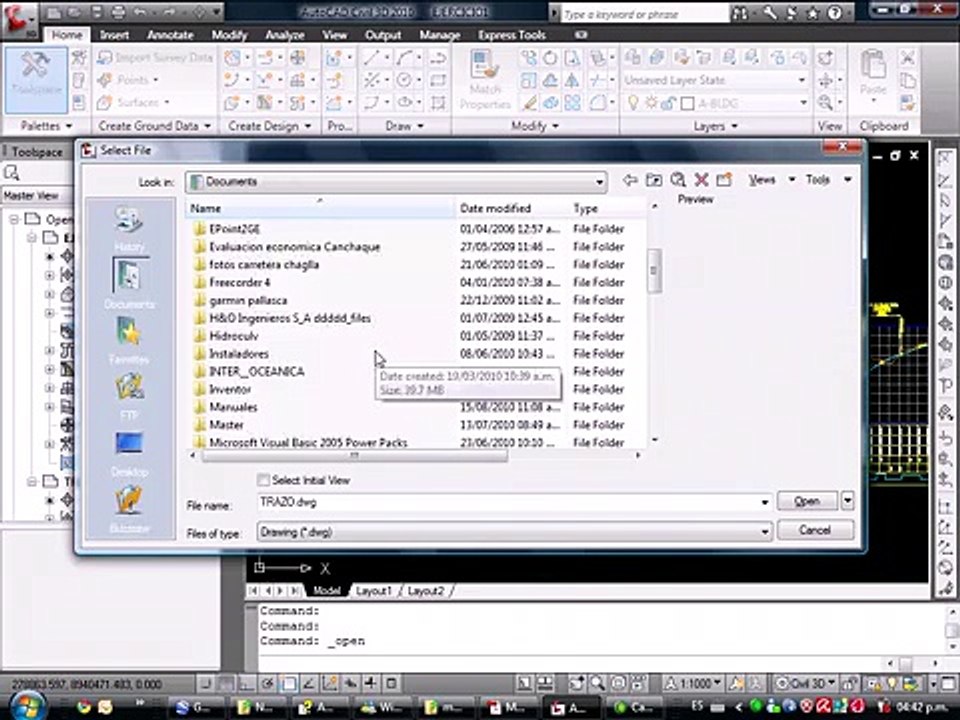Click the search star favorites icon in title bar
960x720 pixels.
pyautogui.click(x=813, y=13)
